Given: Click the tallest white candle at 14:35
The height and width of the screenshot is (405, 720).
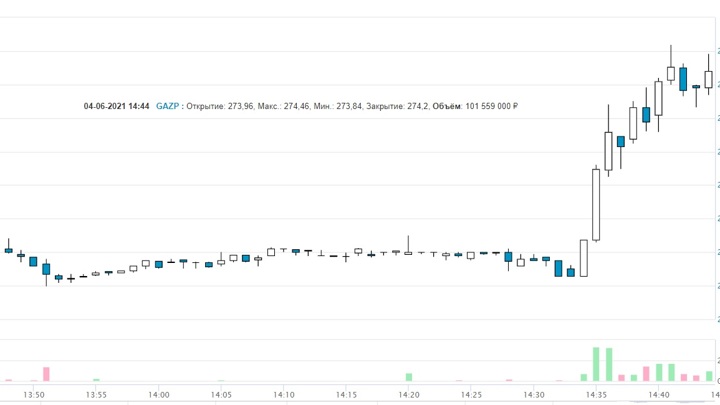Looking at the screenshot, I should [x=596, y=205].
